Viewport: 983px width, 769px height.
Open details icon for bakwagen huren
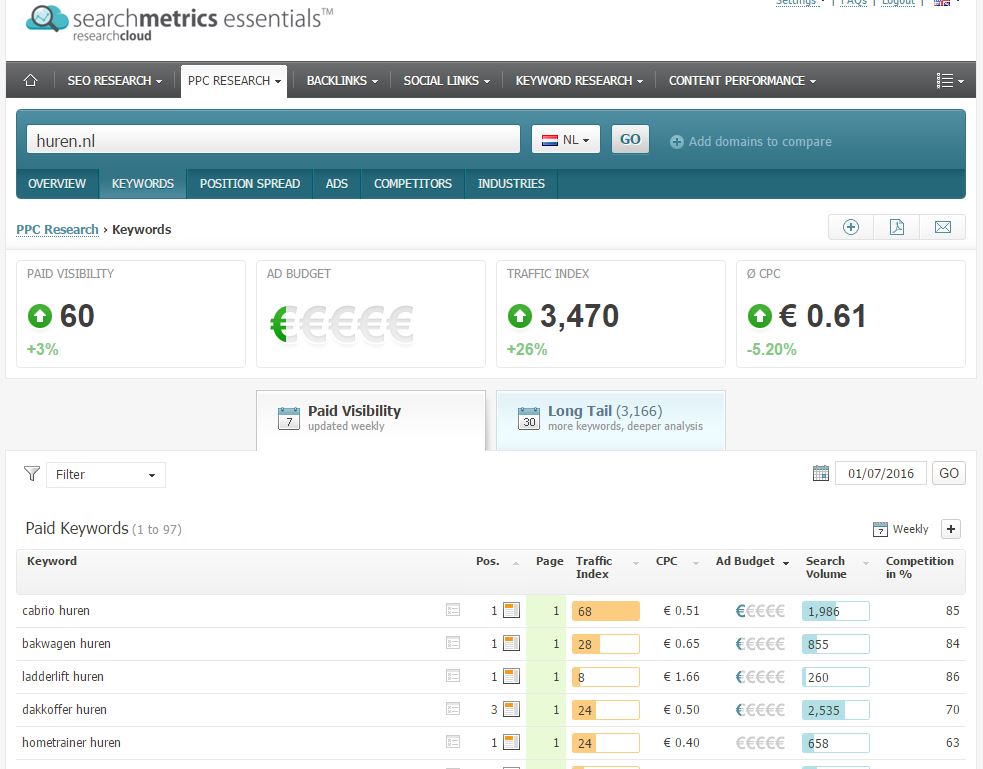pos(453,643)
